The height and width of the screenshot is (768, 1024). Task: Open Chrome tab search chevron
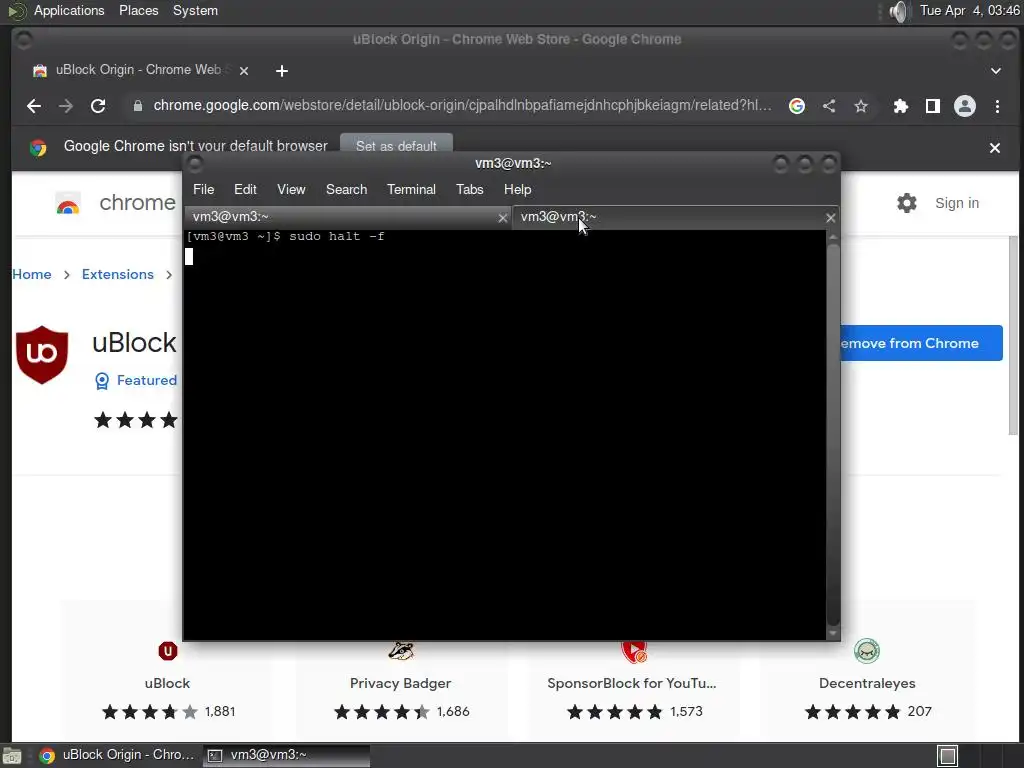[x=995, y=71]
